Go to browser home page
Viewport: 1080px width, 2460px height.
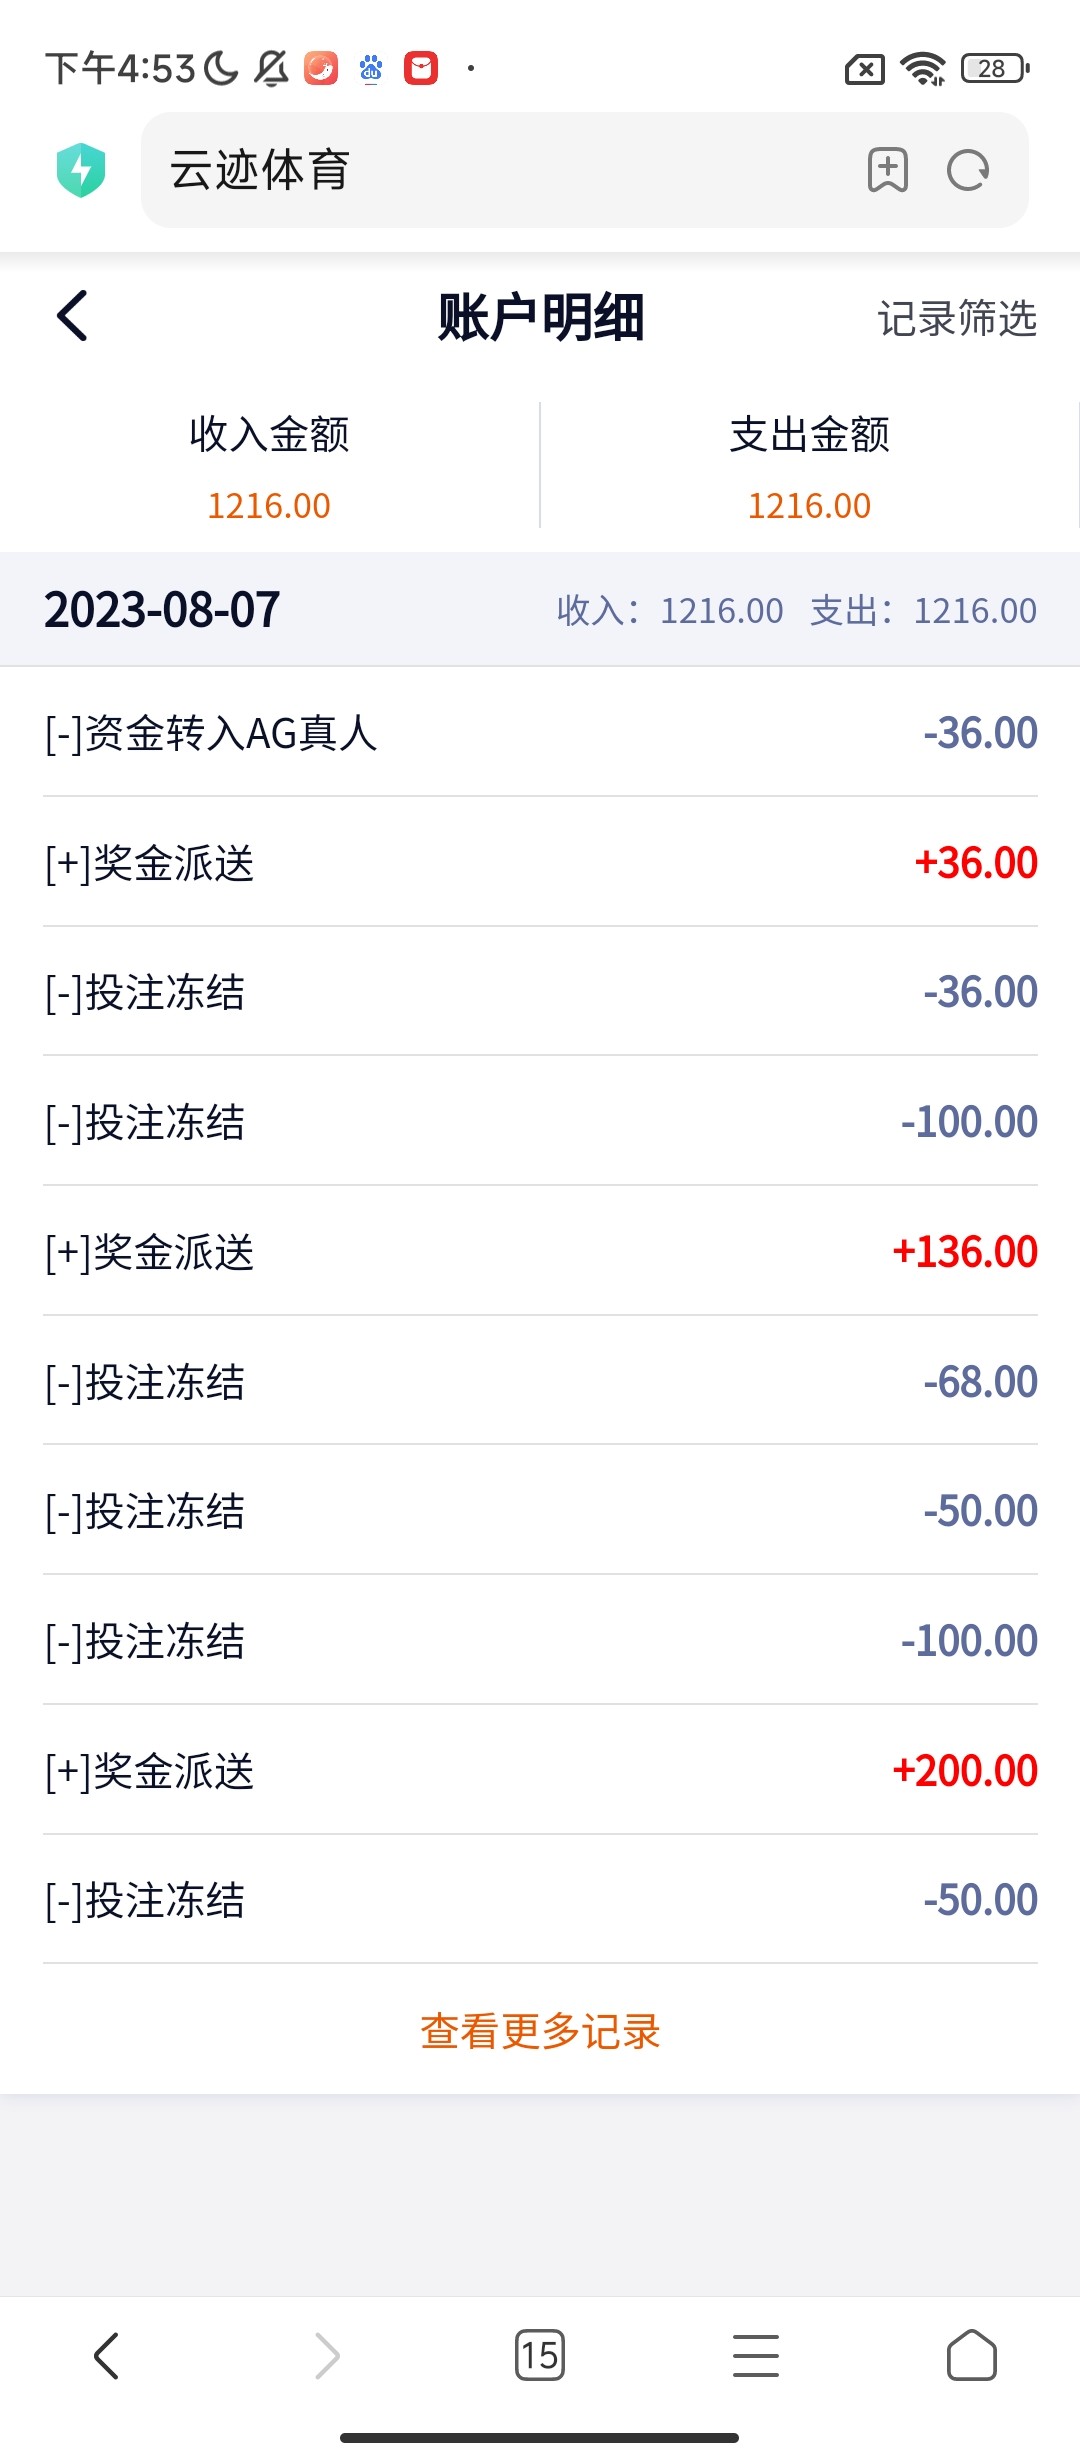pos(971,2355)
